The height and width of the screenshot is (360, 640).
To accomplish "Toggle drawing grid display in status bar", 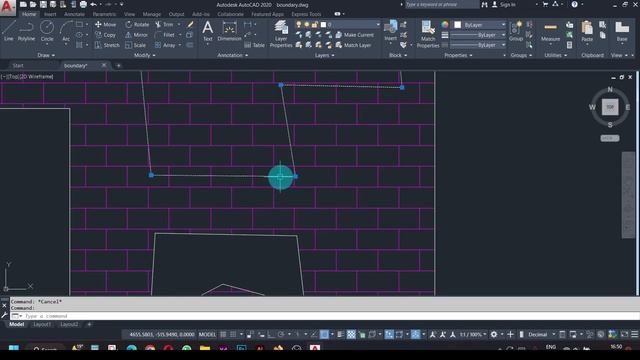I will [223, 335].
